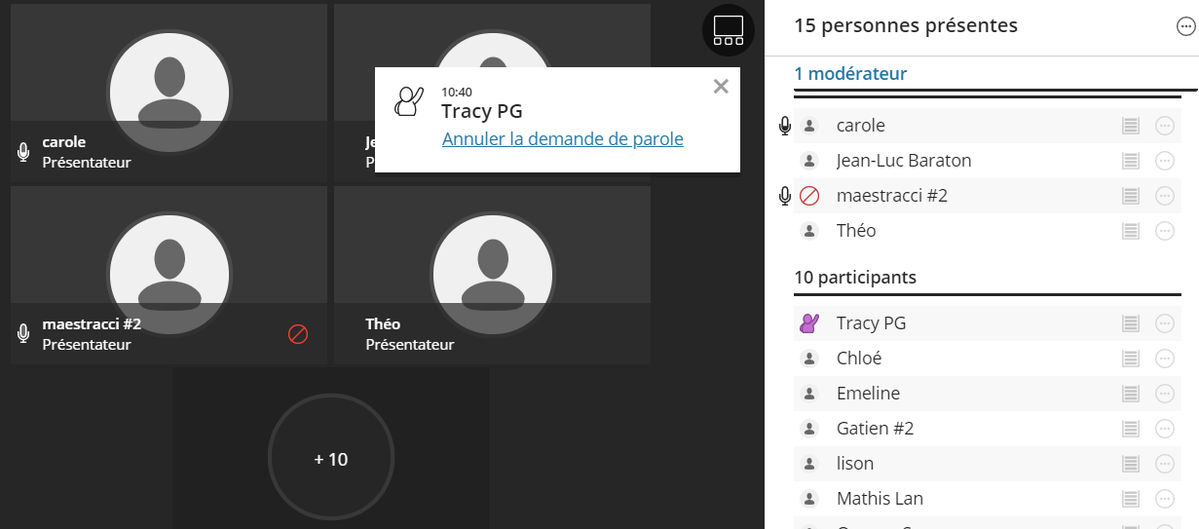
Task: Open Théo's chat icon in list
Action: (1130, 231)
